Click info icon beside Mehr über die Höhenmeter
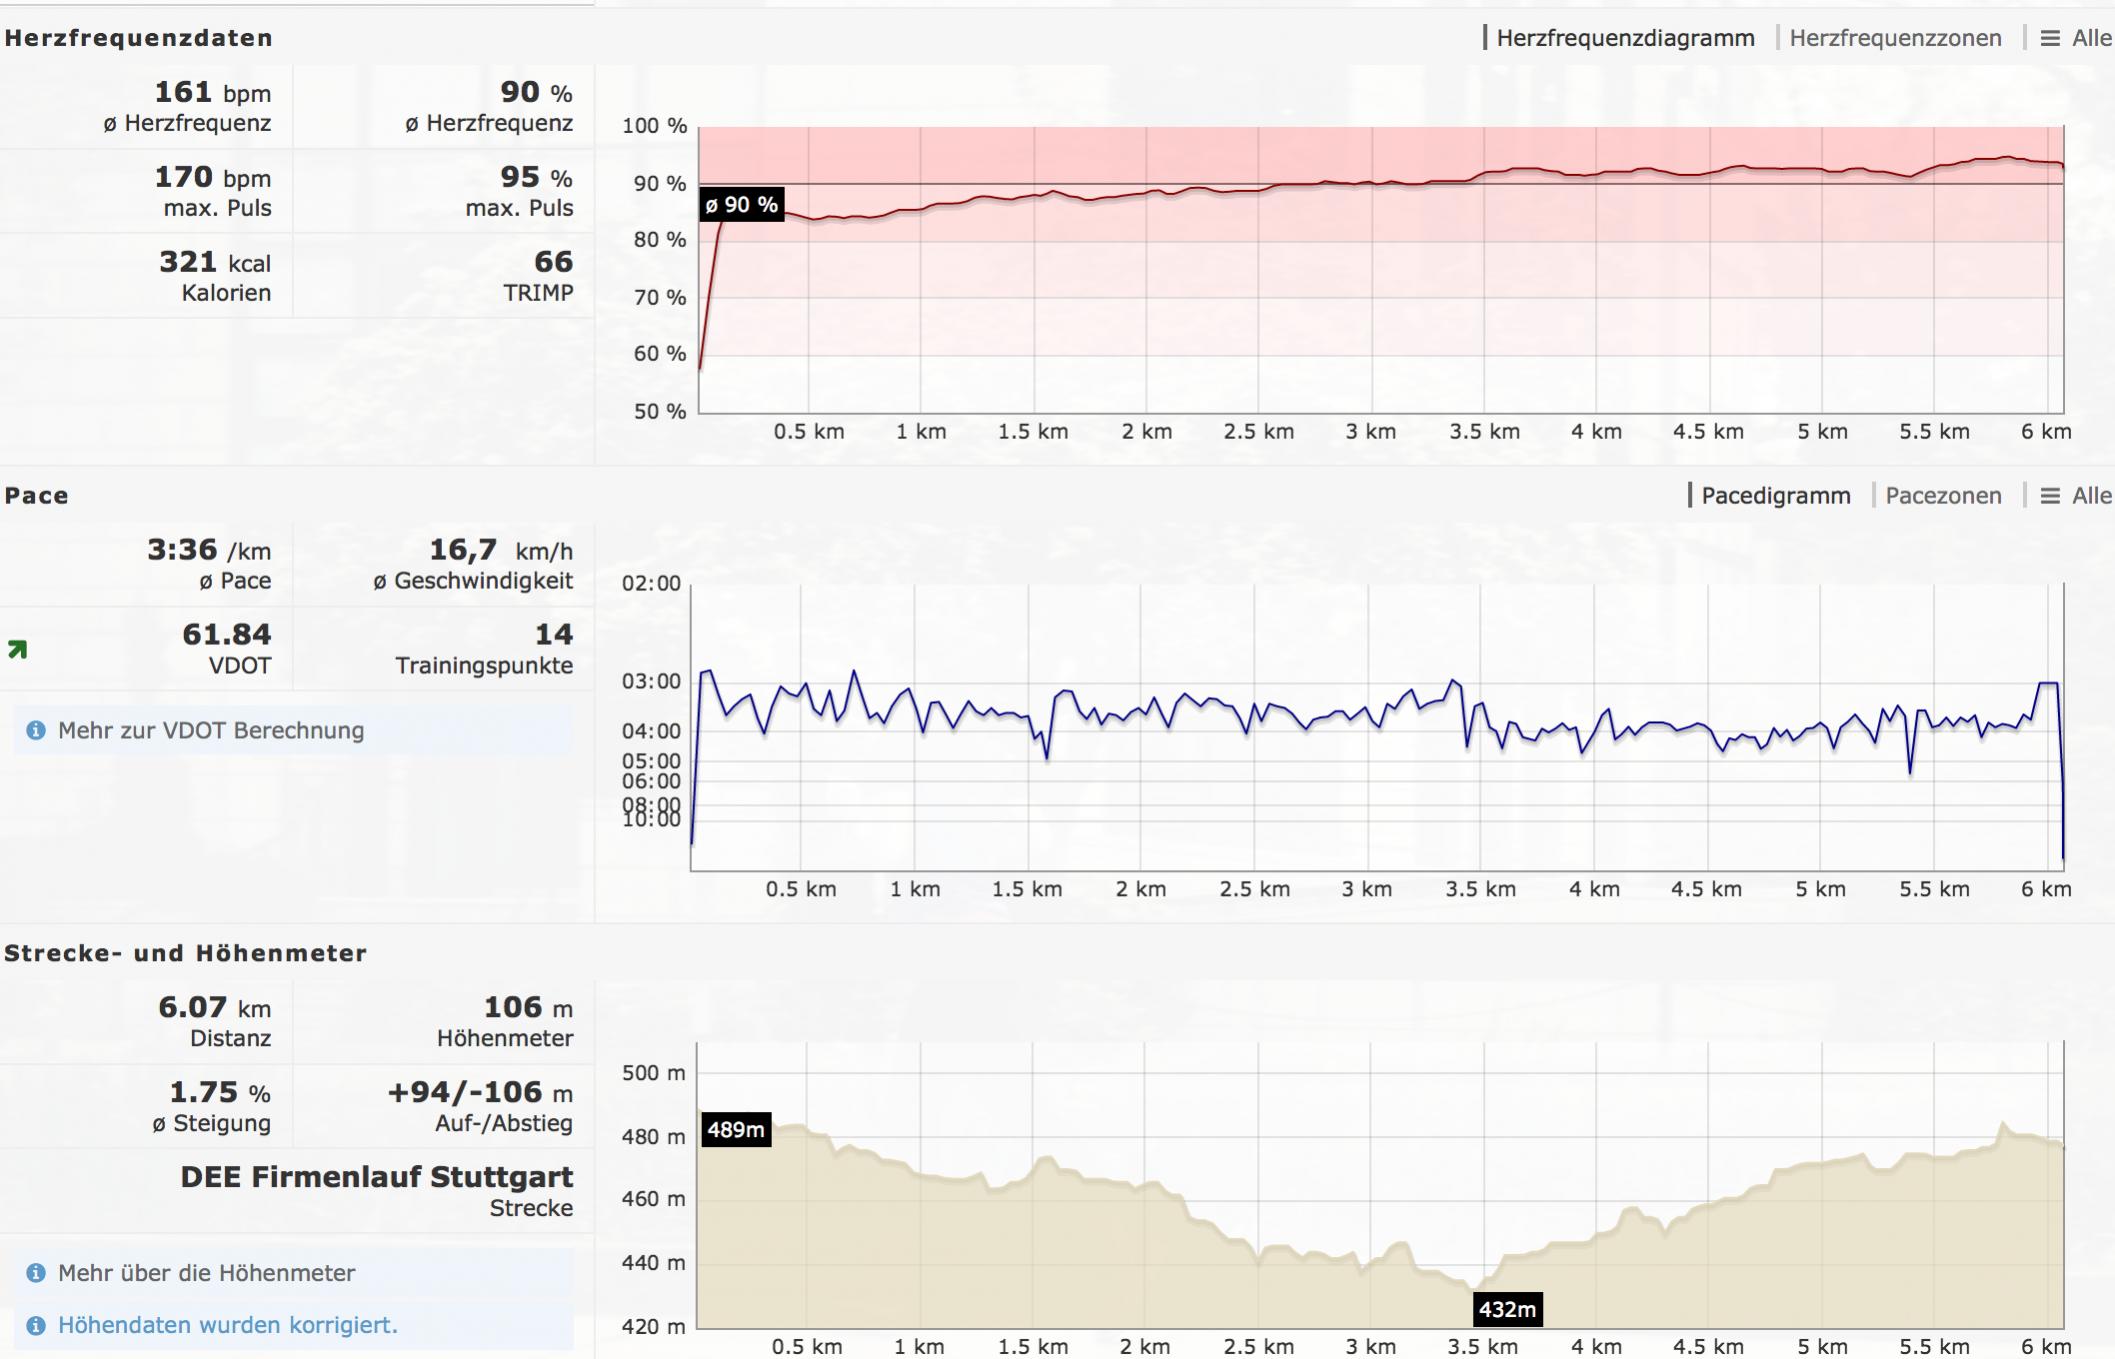This screenshot has height=1359, width=2115. 36,1273
